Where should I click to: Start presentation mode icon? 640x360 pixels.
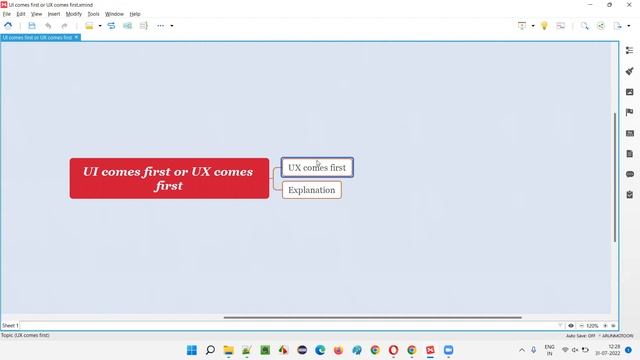tap(522, 26)
